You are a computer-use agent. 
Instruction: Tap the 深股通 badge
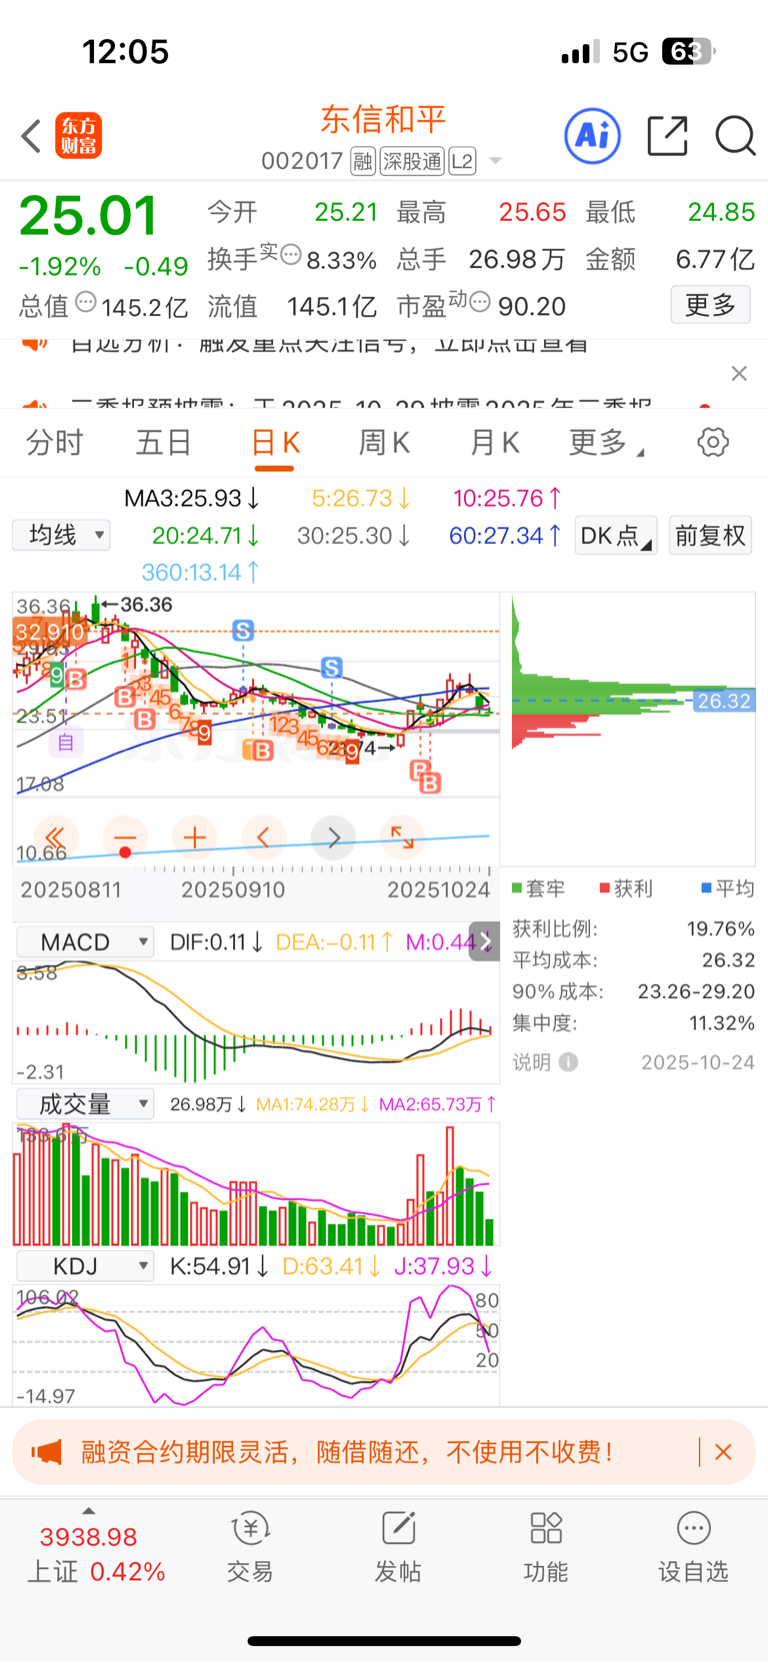pos(412,161)
